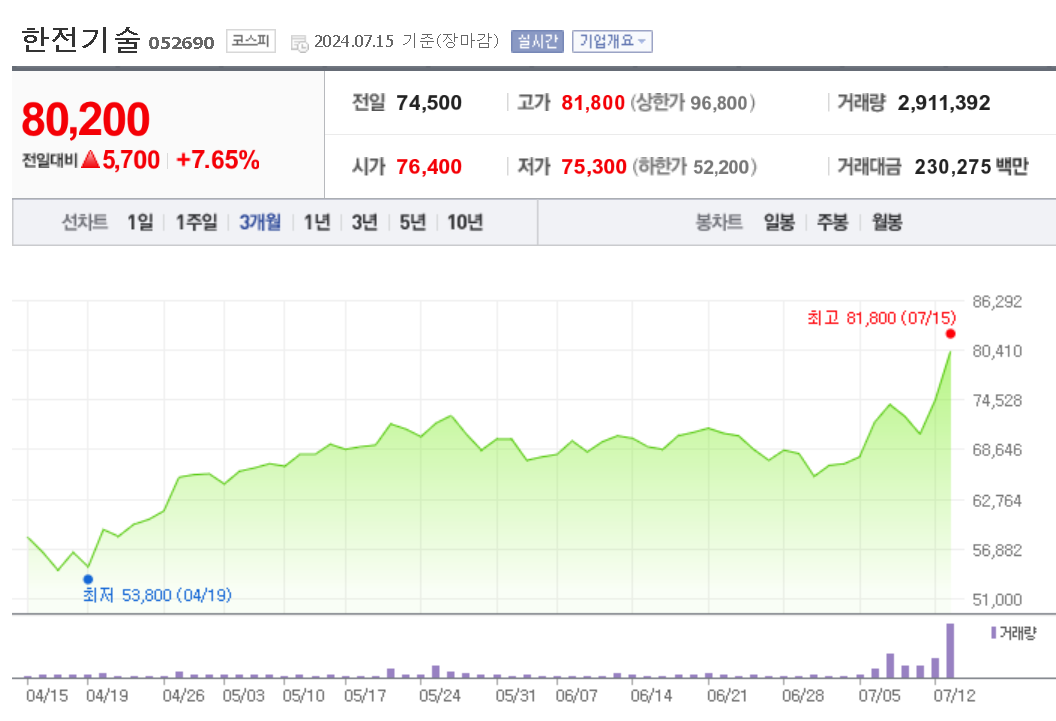Click the 코스피 market badge
Viewport: 1056px width, 721px height.
[251, 41]
